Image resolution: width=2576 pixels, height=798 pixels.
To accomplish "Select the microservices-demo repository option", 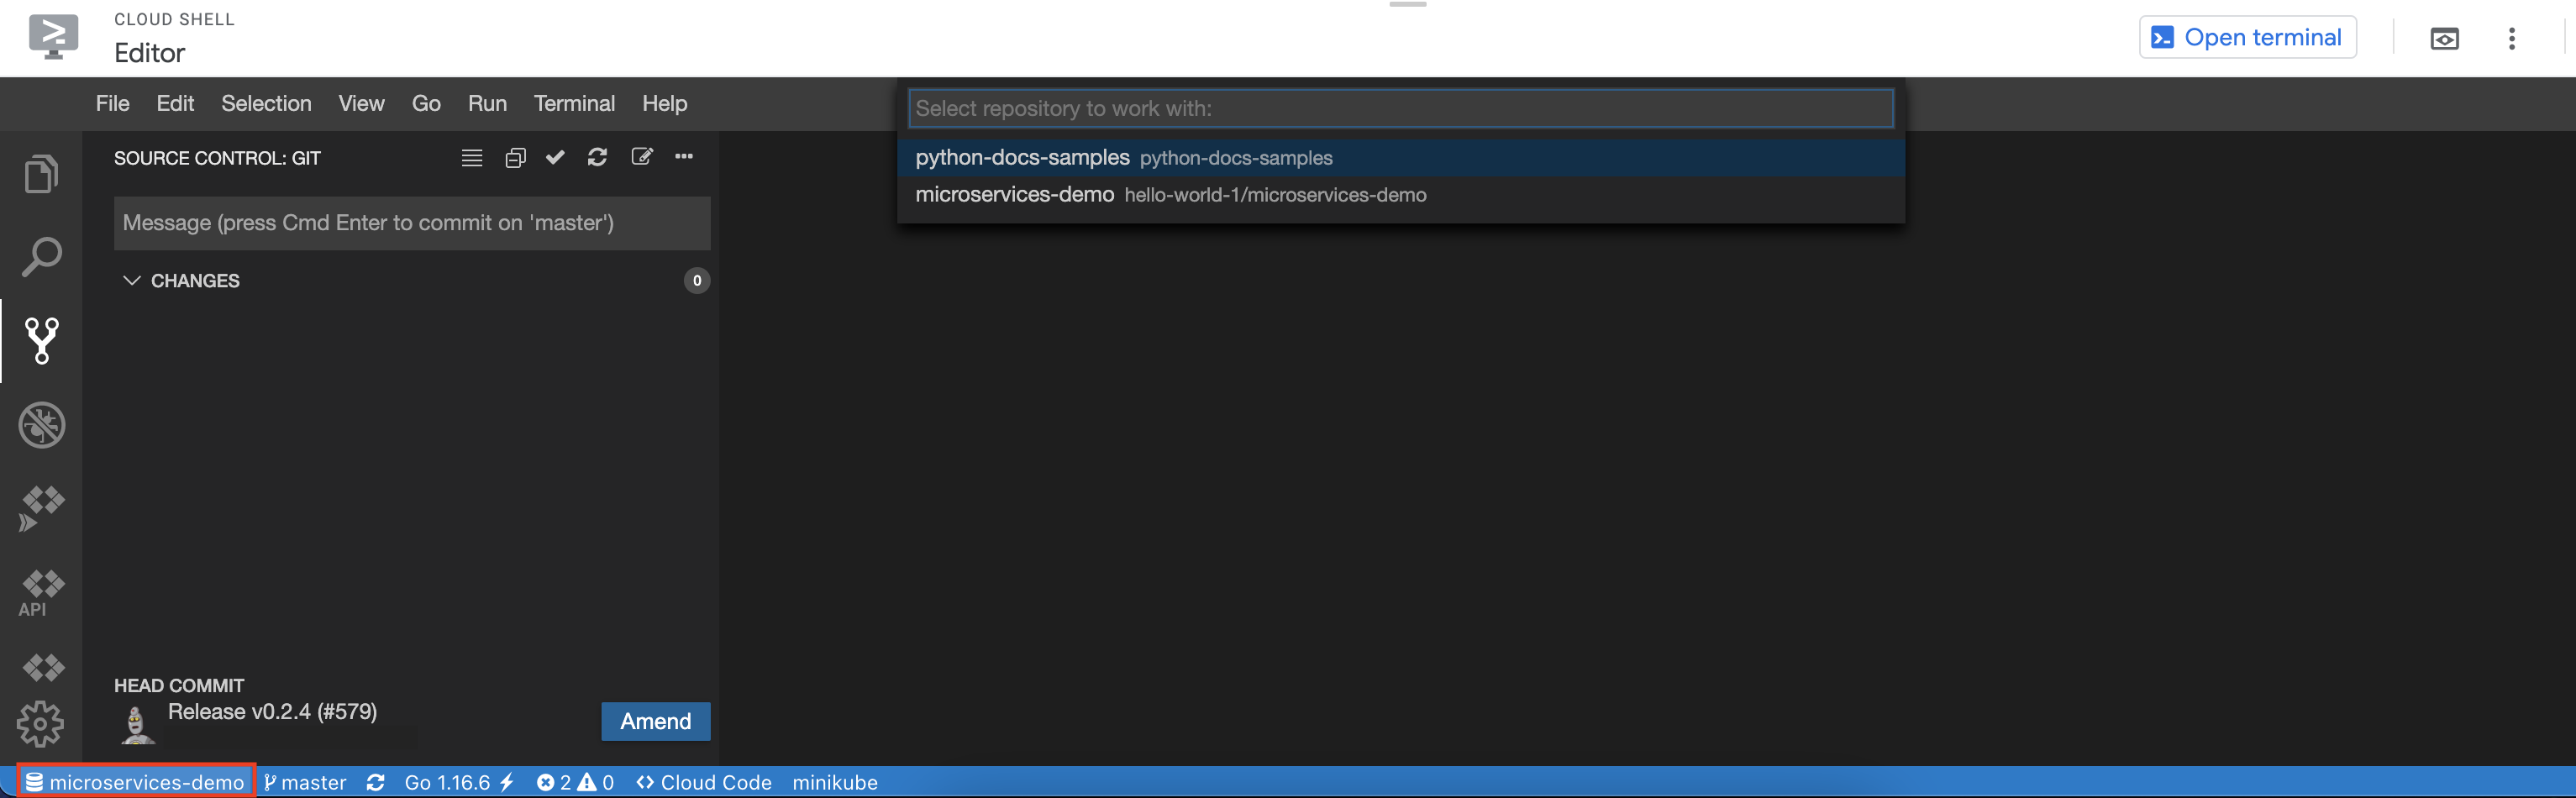I will point(1400,195).
